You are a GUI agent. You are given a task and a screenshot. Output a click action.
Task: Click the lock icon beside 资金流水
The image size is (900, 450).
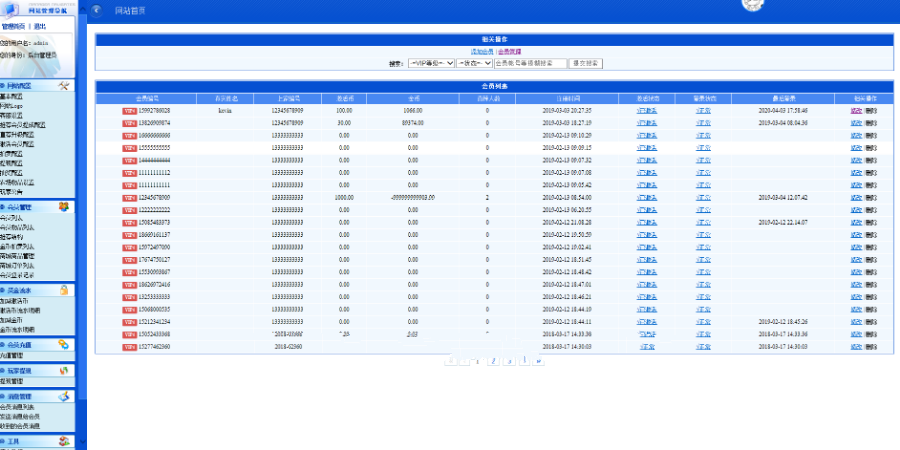[x=63, y=290]
